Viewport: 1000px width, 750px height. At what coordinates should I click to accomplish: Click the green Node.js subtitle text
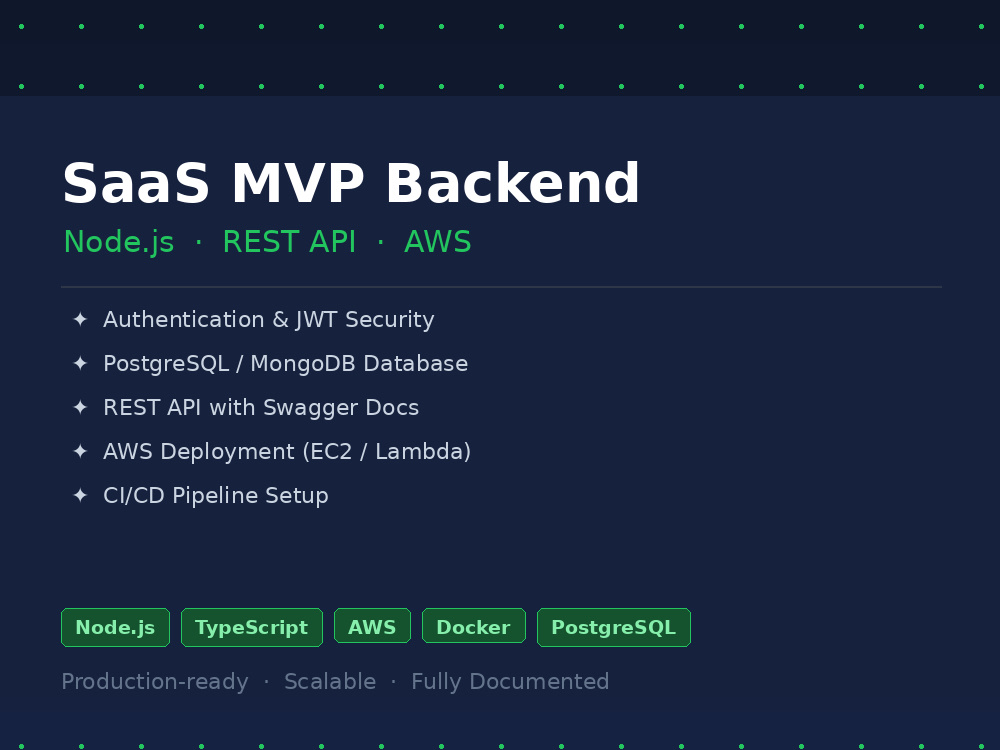[x=119, y=242]
